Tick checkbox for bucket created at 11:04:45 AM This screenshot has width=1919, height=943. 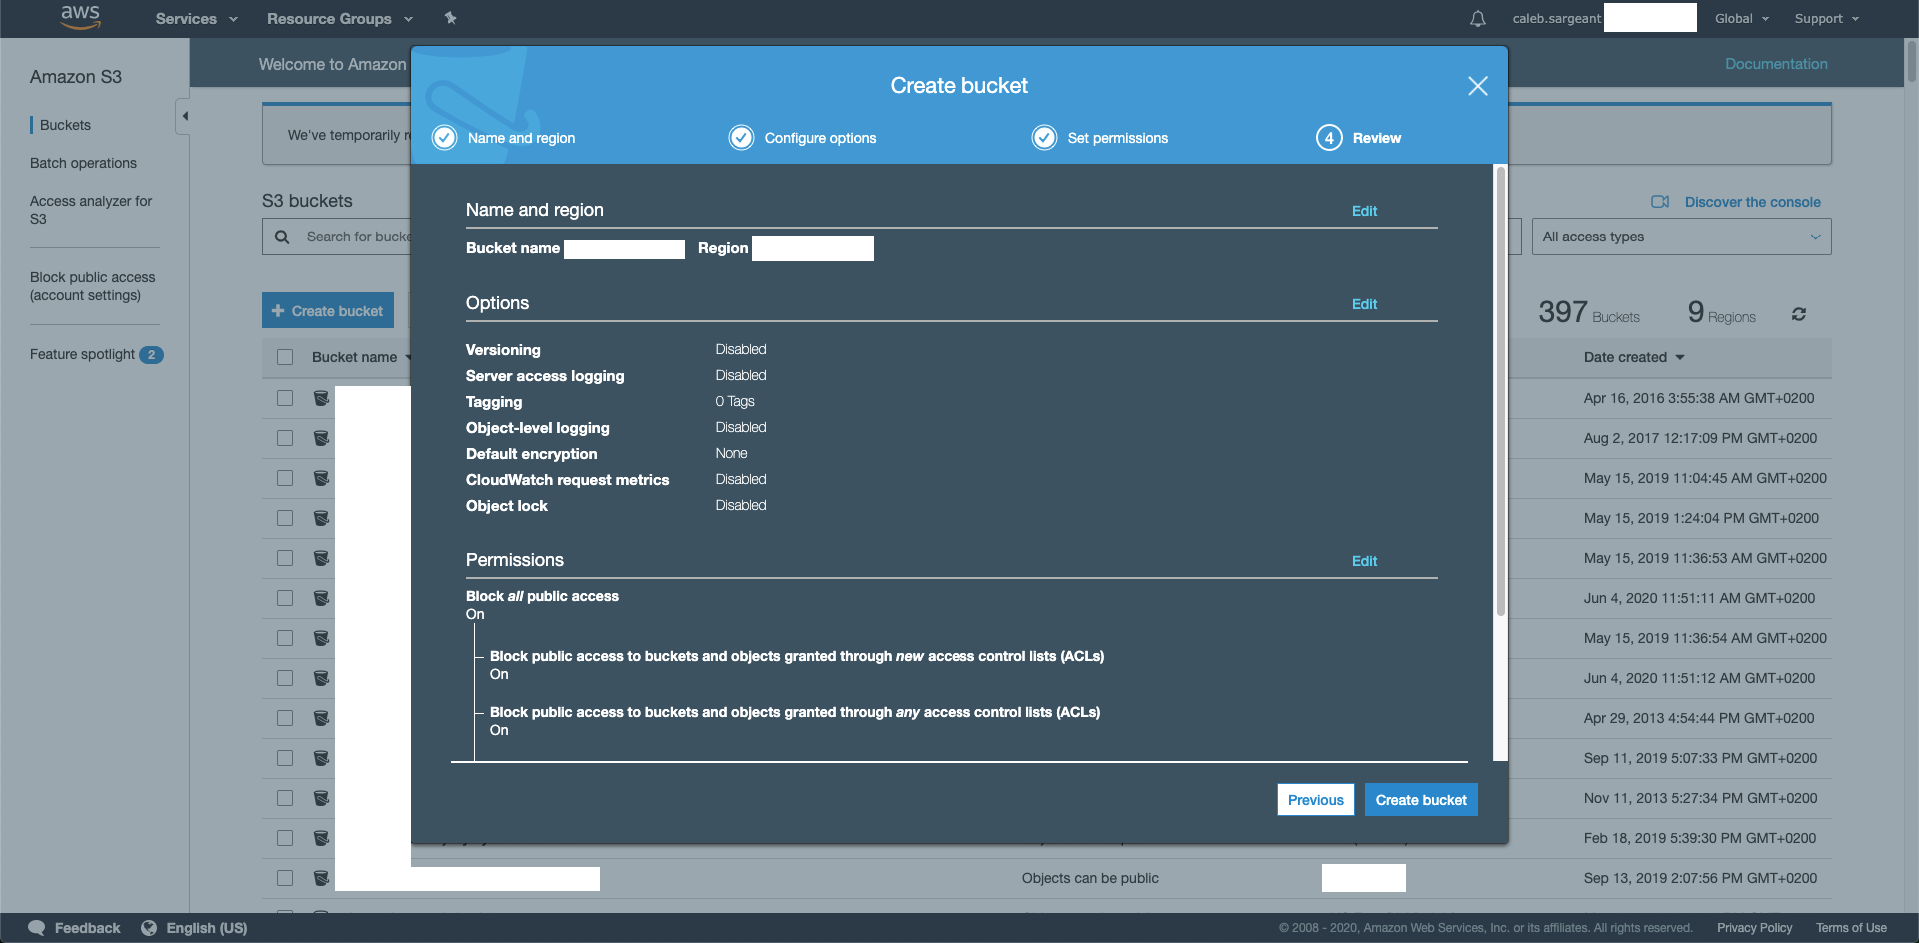[285, 478]
